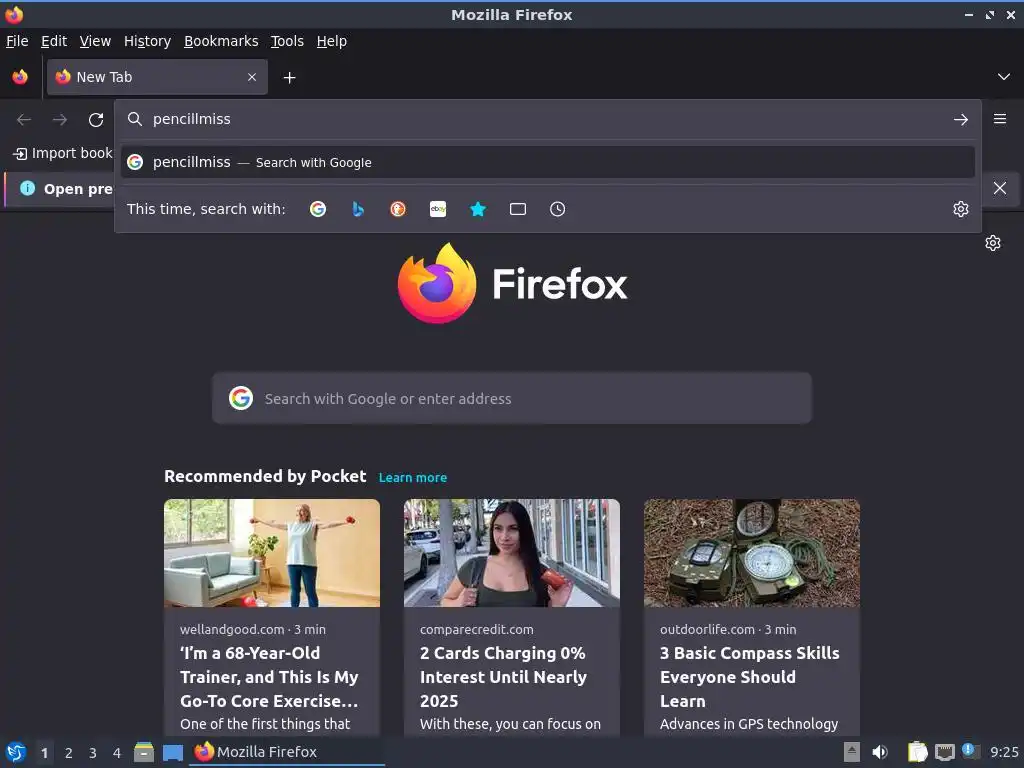Open Pocket Learn more link

[413, 477]
